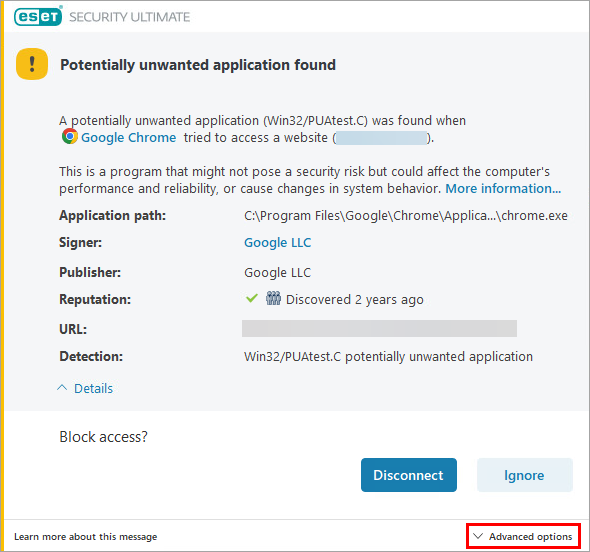Click the blurred website address in parentheses
Screen dimensions: 590x552
pyautogui.click(x=382, y=138)
